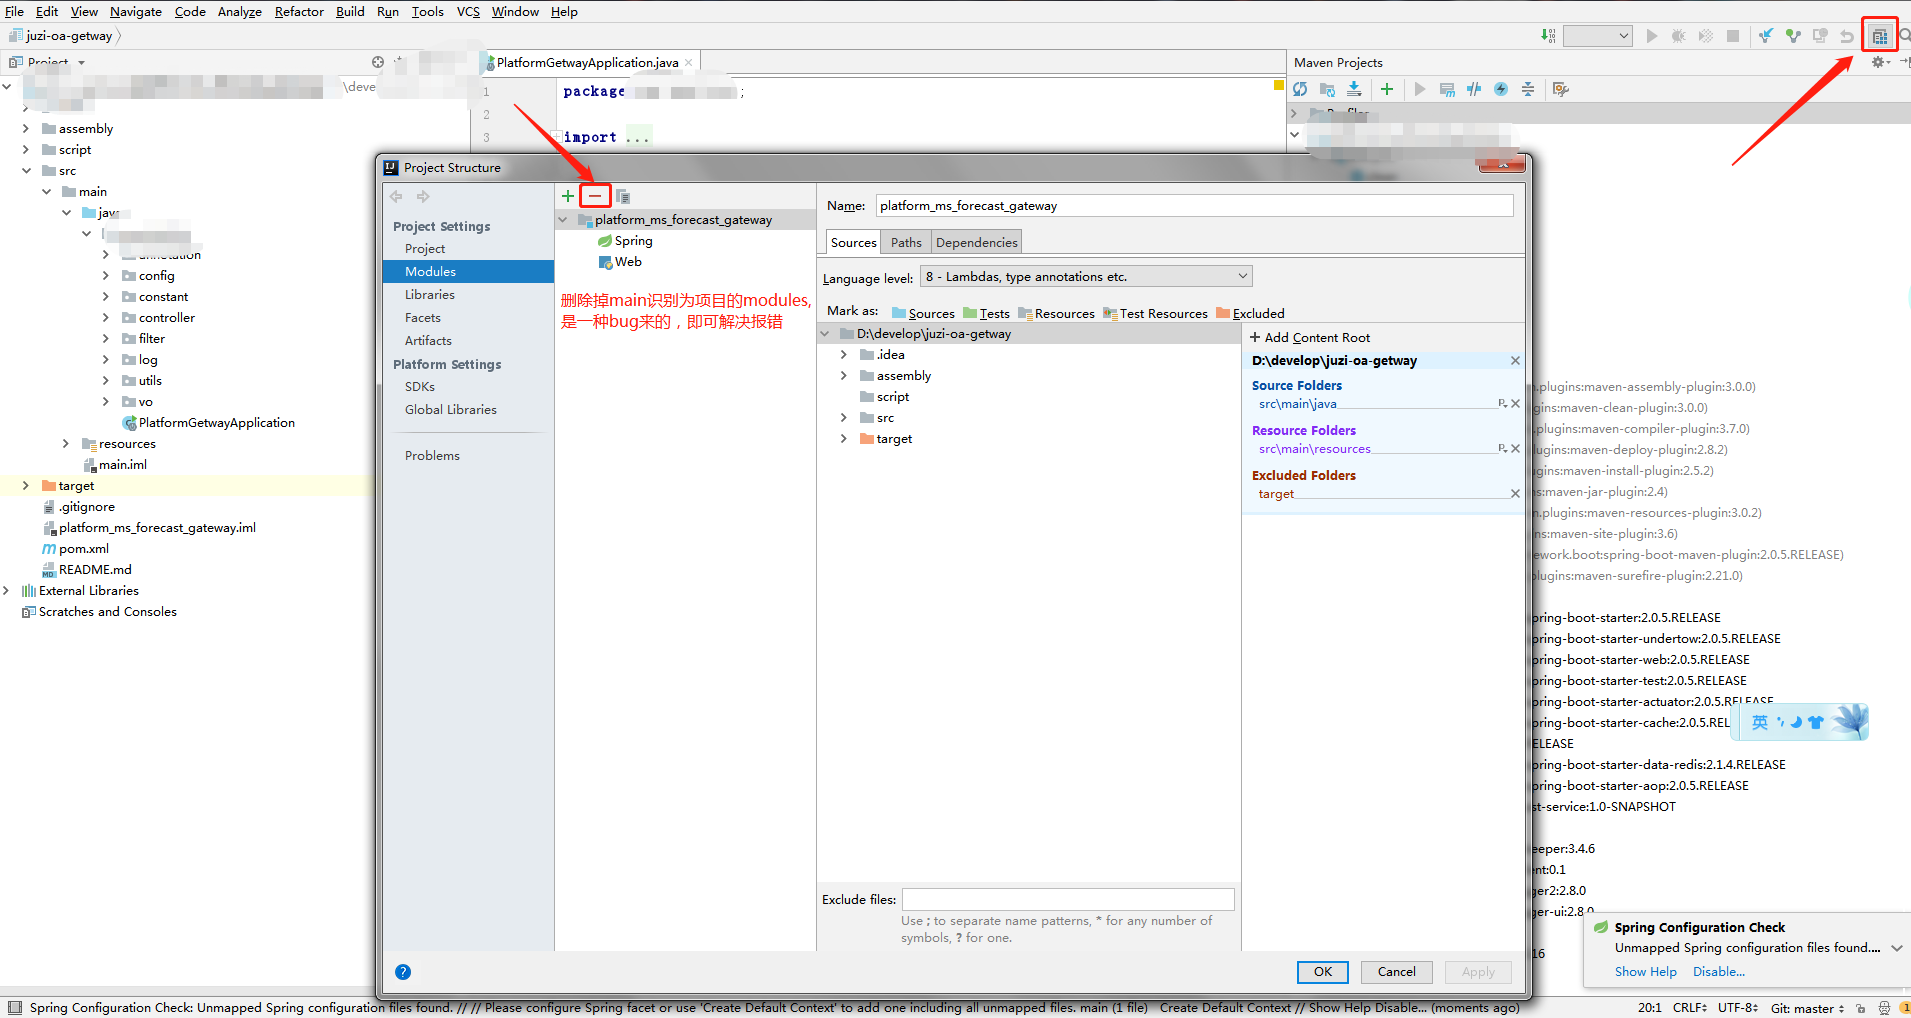Close the PlatformGetwayApplication.java tab
The height and width of the screenshot is (1018, 1911).
pyautogui.click(x=688, y=62)
